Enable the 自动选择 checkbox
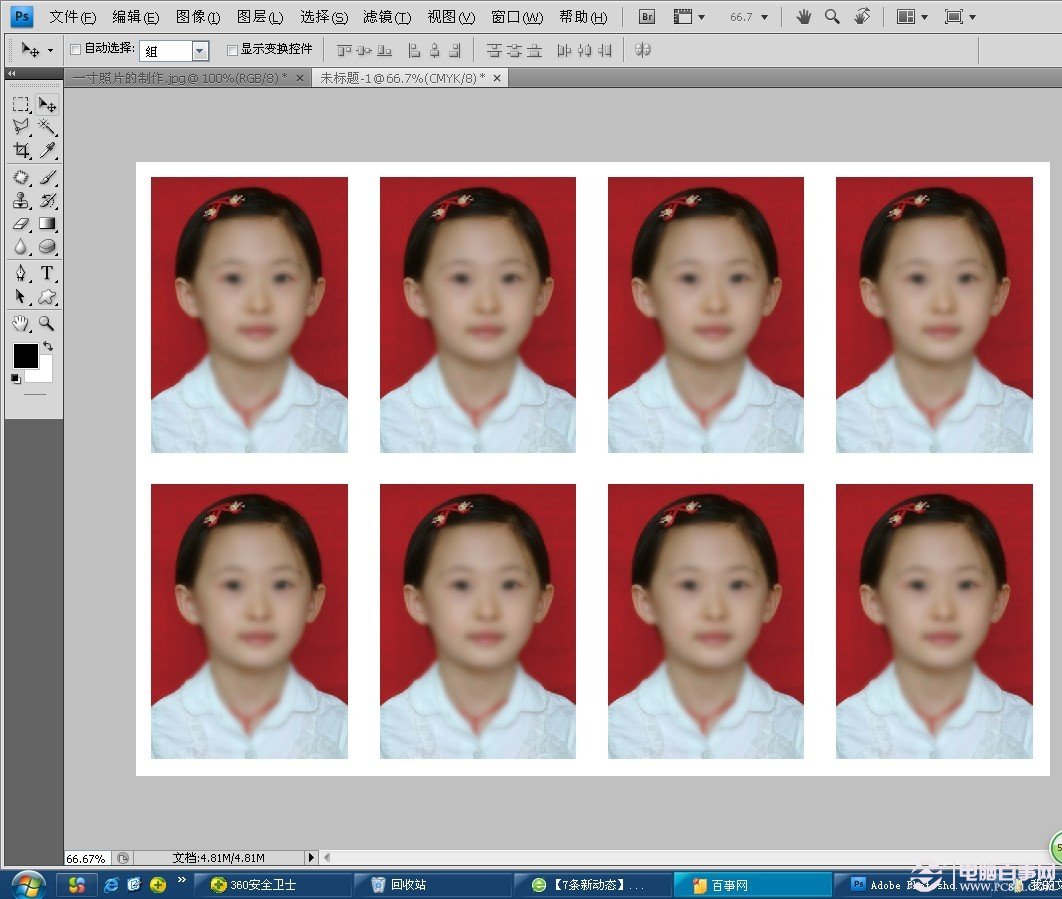This screenshot has width=1062, height=899. (x=75, y=49)
